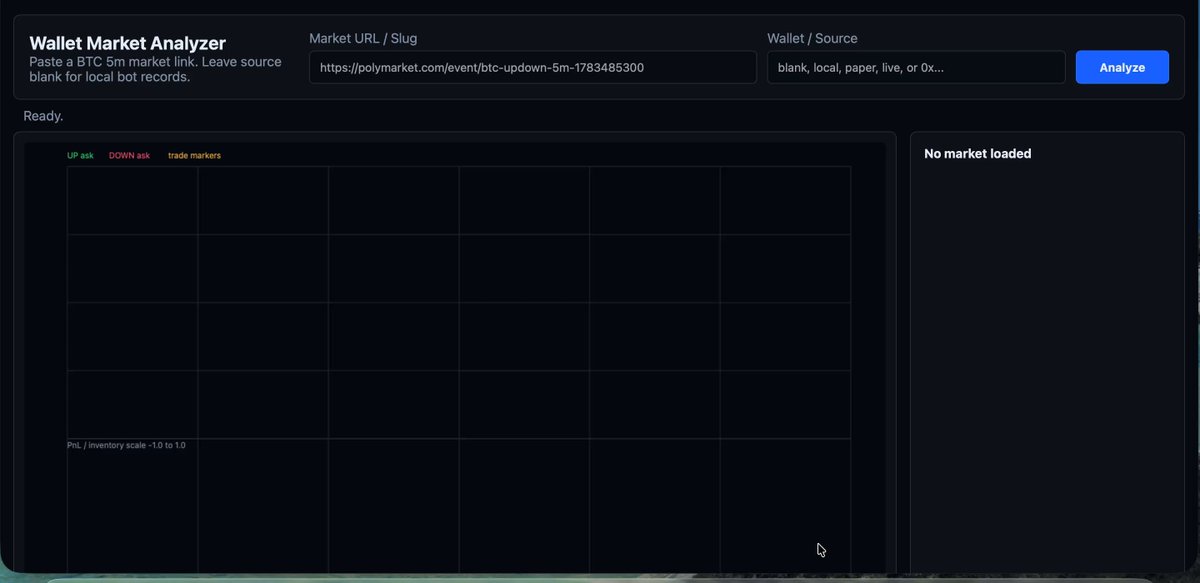Click the 'Market URL / Slug' field label

363,38
